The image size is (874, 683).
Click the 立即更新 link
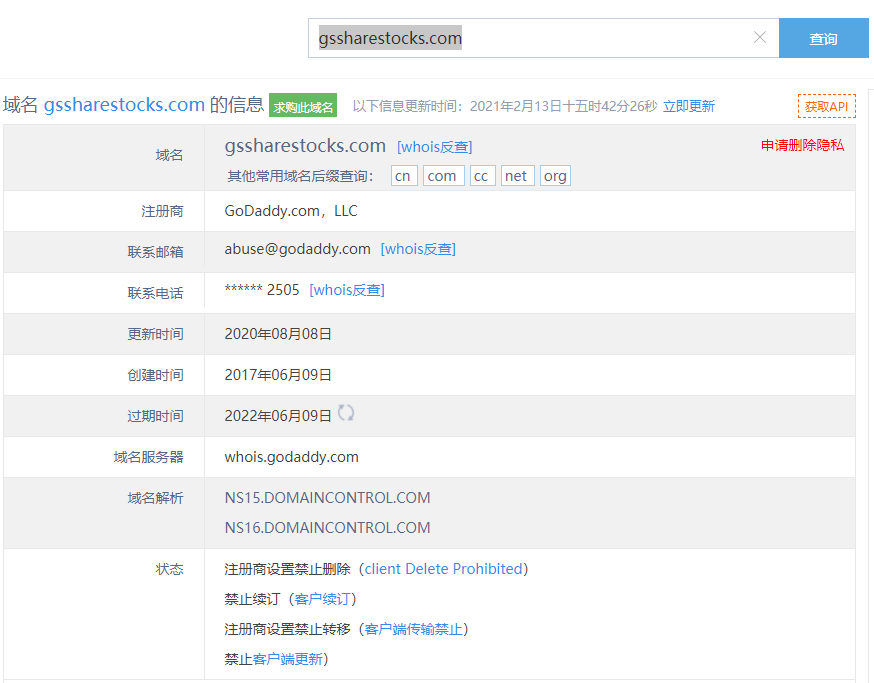pyautogui.click(x=688, y=106)
